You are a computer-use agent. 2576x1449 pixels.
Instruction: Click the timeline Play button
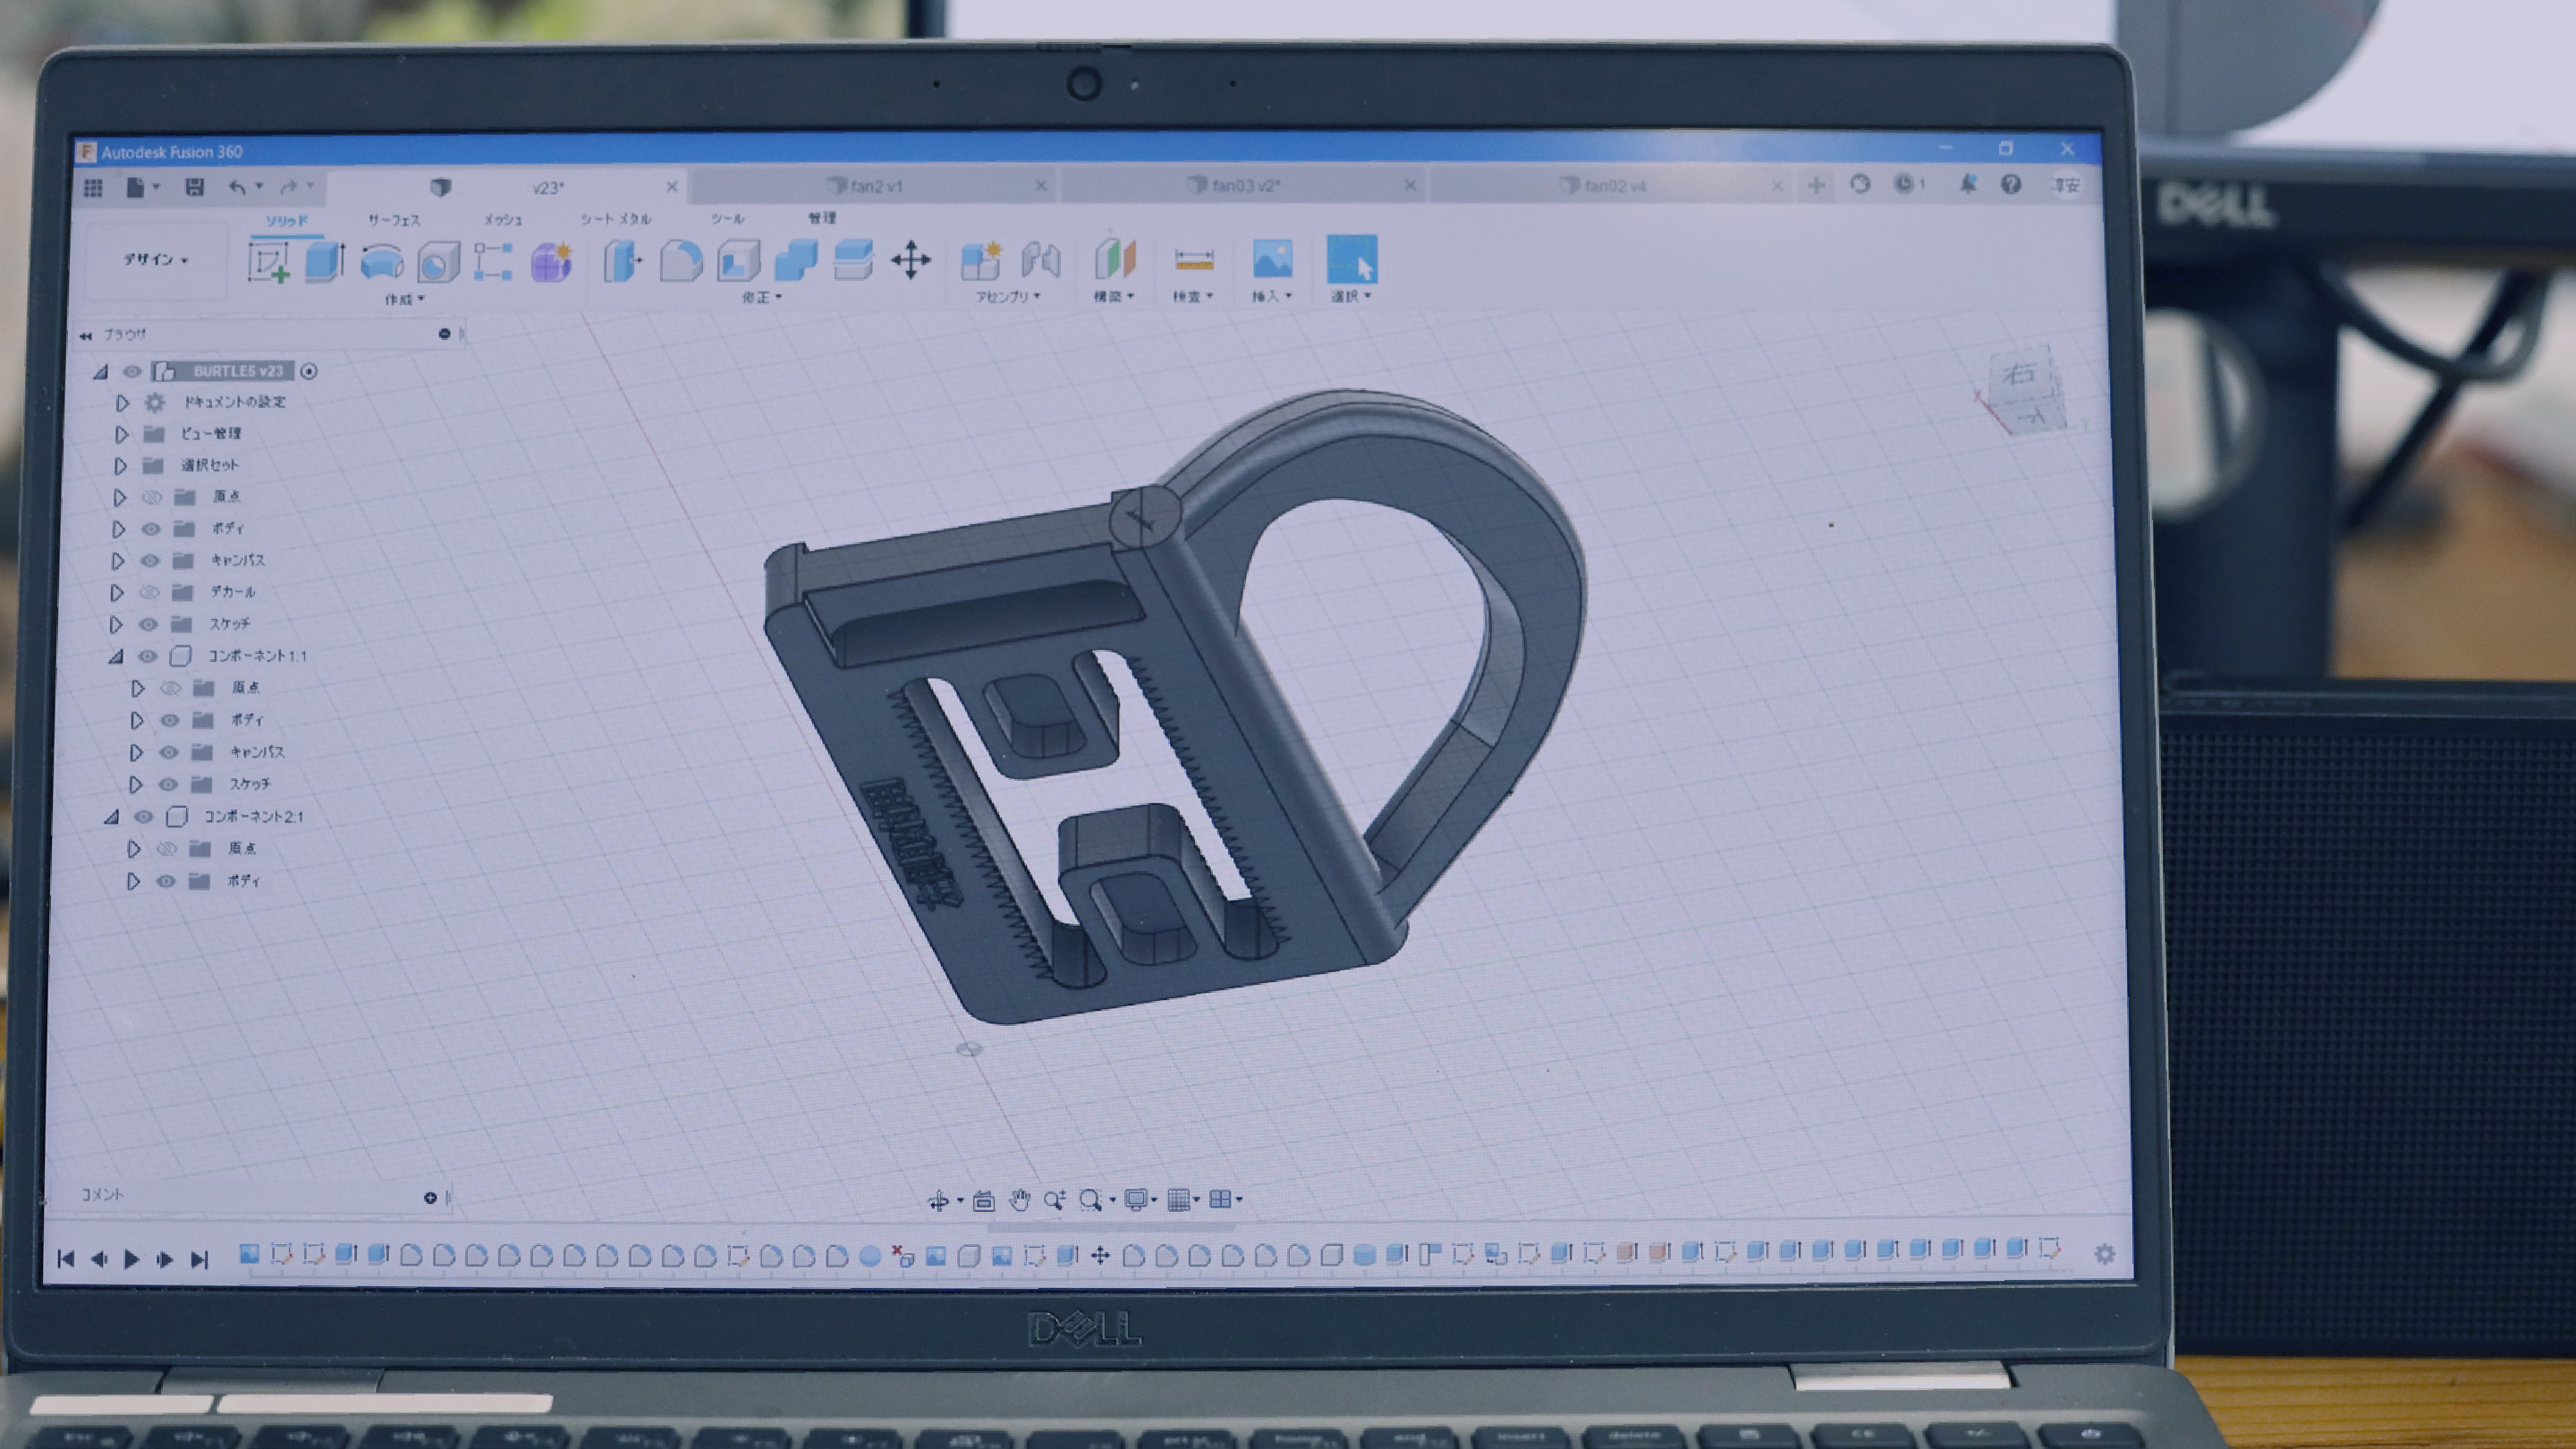pyautogui.click(x=131, y=1260)
